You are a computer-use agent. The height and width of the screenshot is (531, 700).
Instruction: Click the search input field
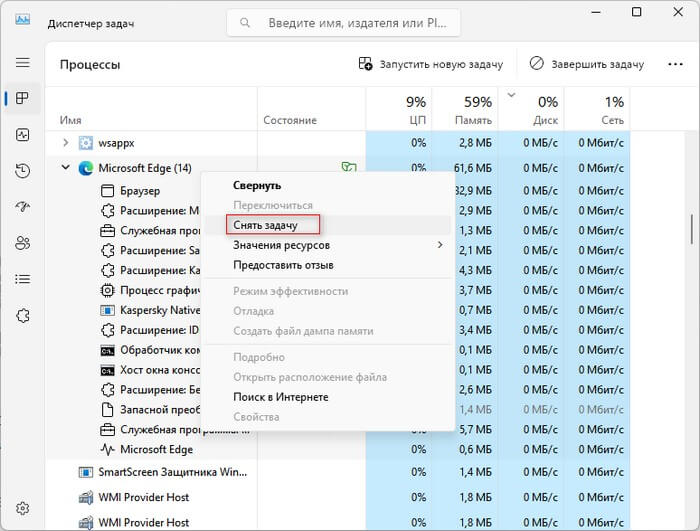tap(343, 23)
